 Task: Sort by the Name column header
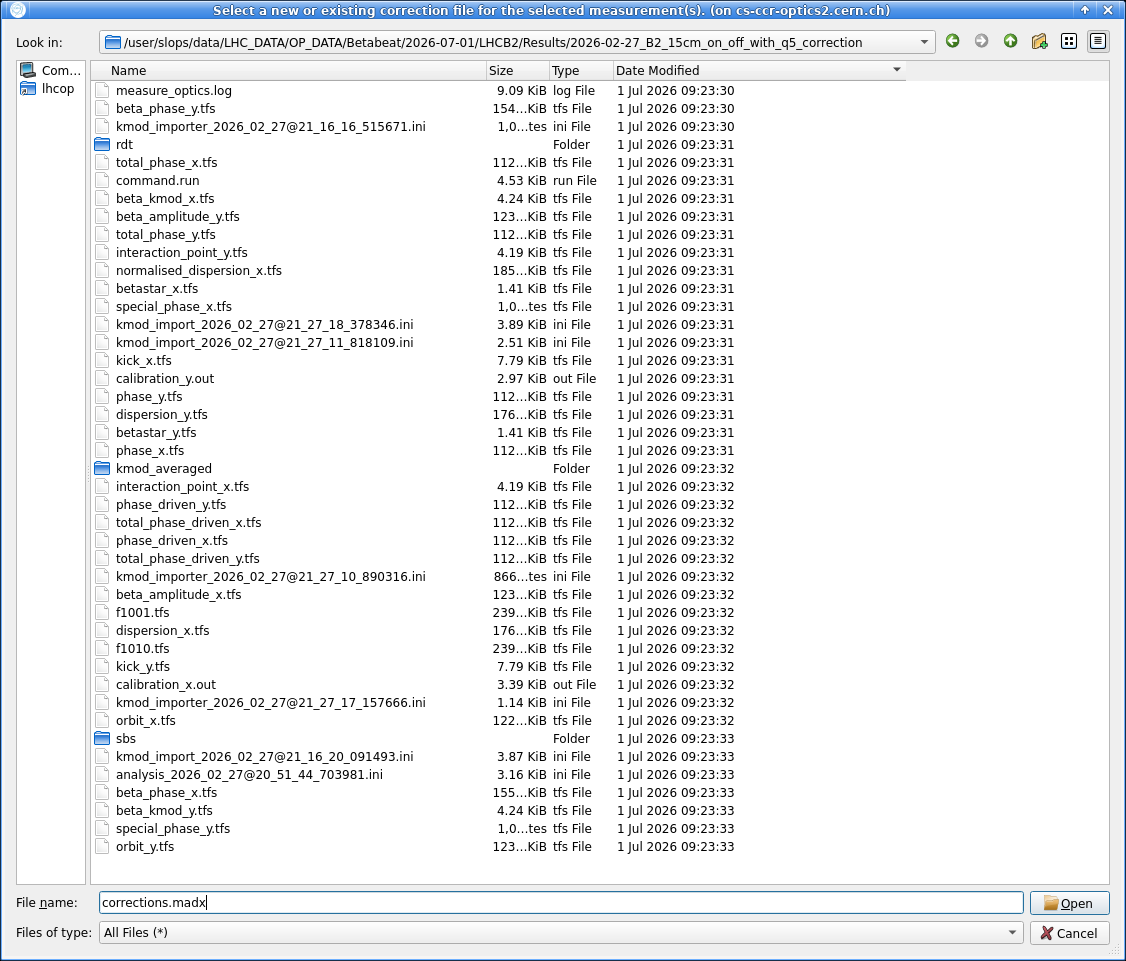(289, 70)
